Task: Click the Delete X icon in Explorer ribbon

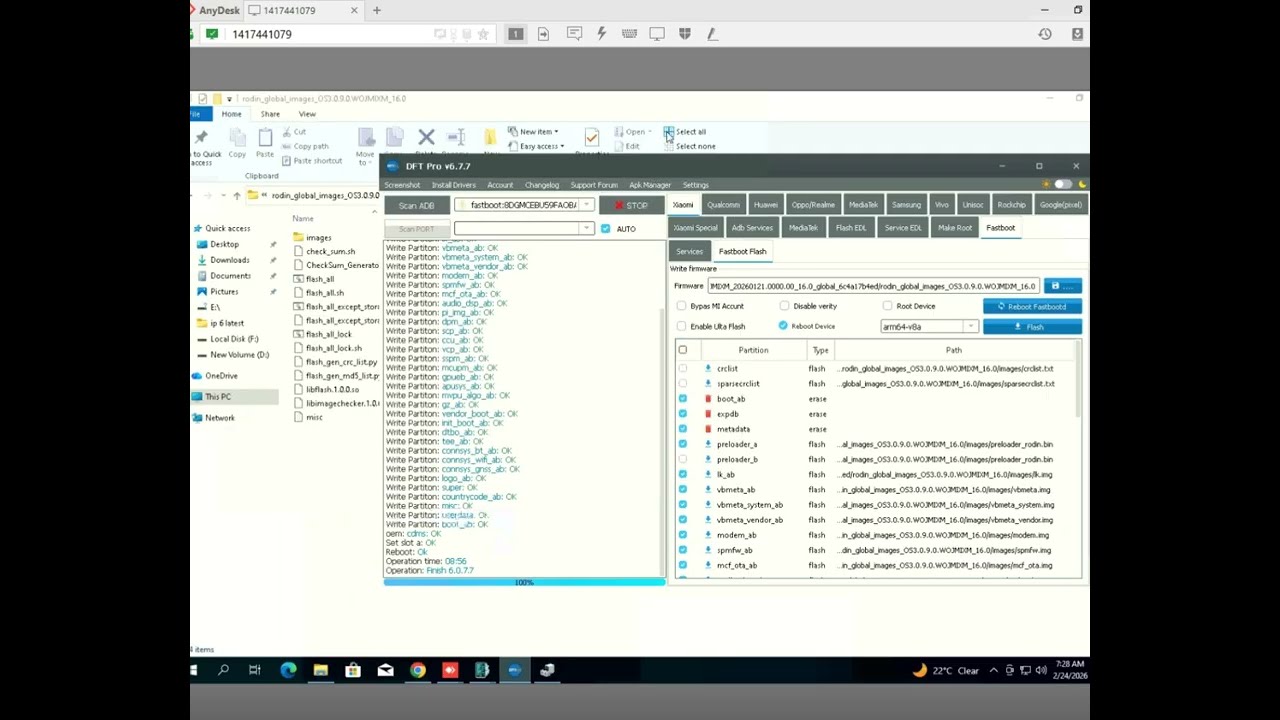Action: click(x=426, y=137)
